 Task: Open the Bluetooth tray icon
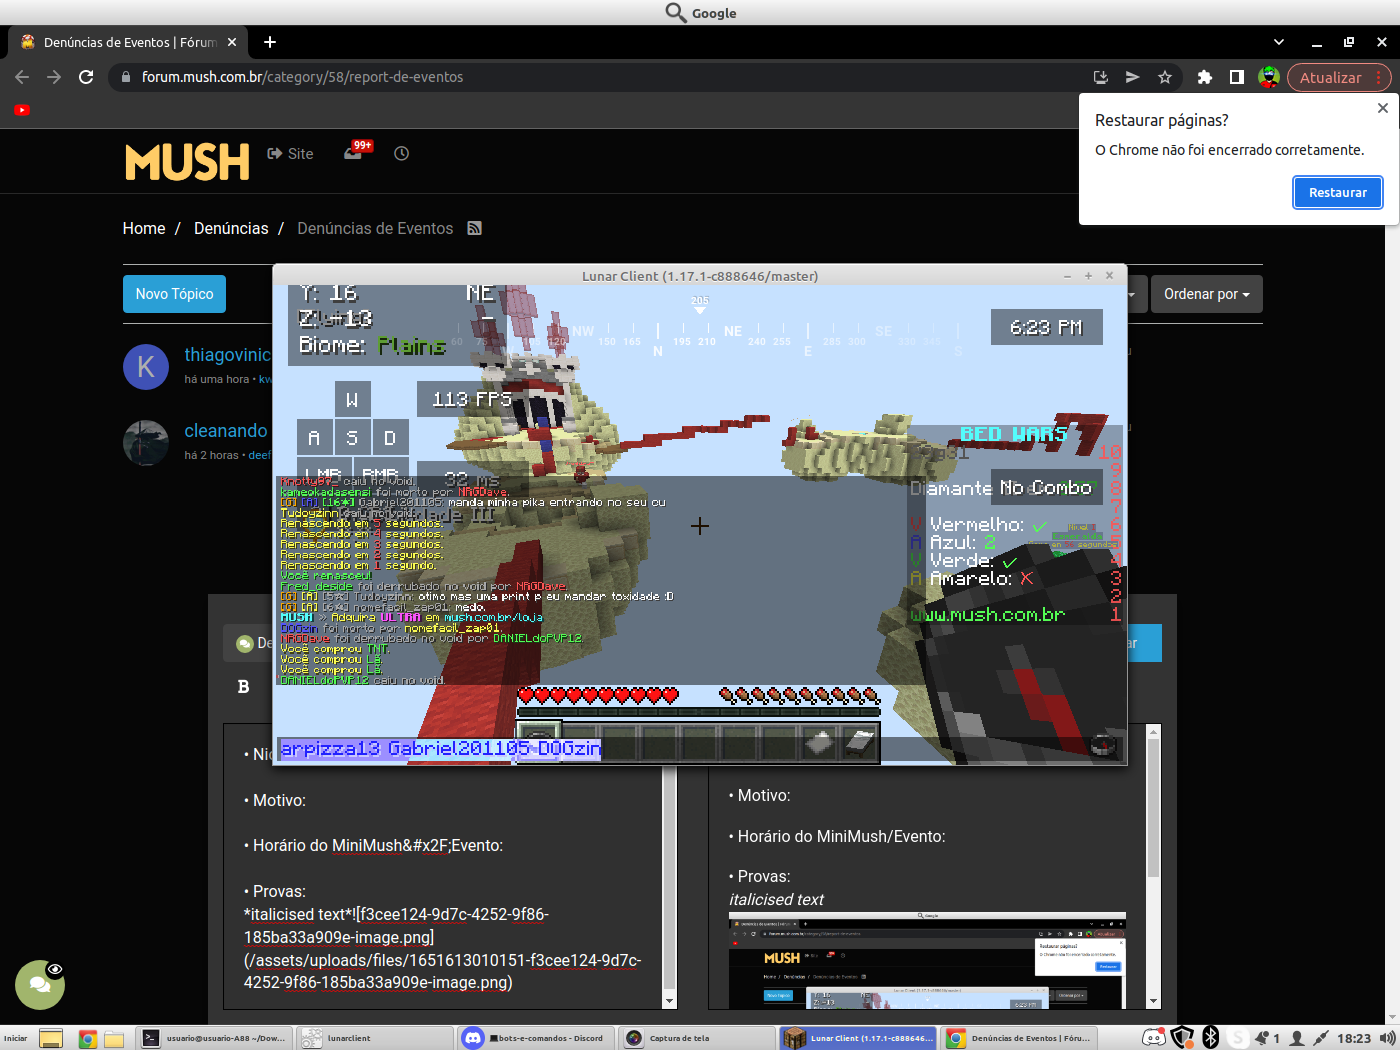coord(1210,1038)
